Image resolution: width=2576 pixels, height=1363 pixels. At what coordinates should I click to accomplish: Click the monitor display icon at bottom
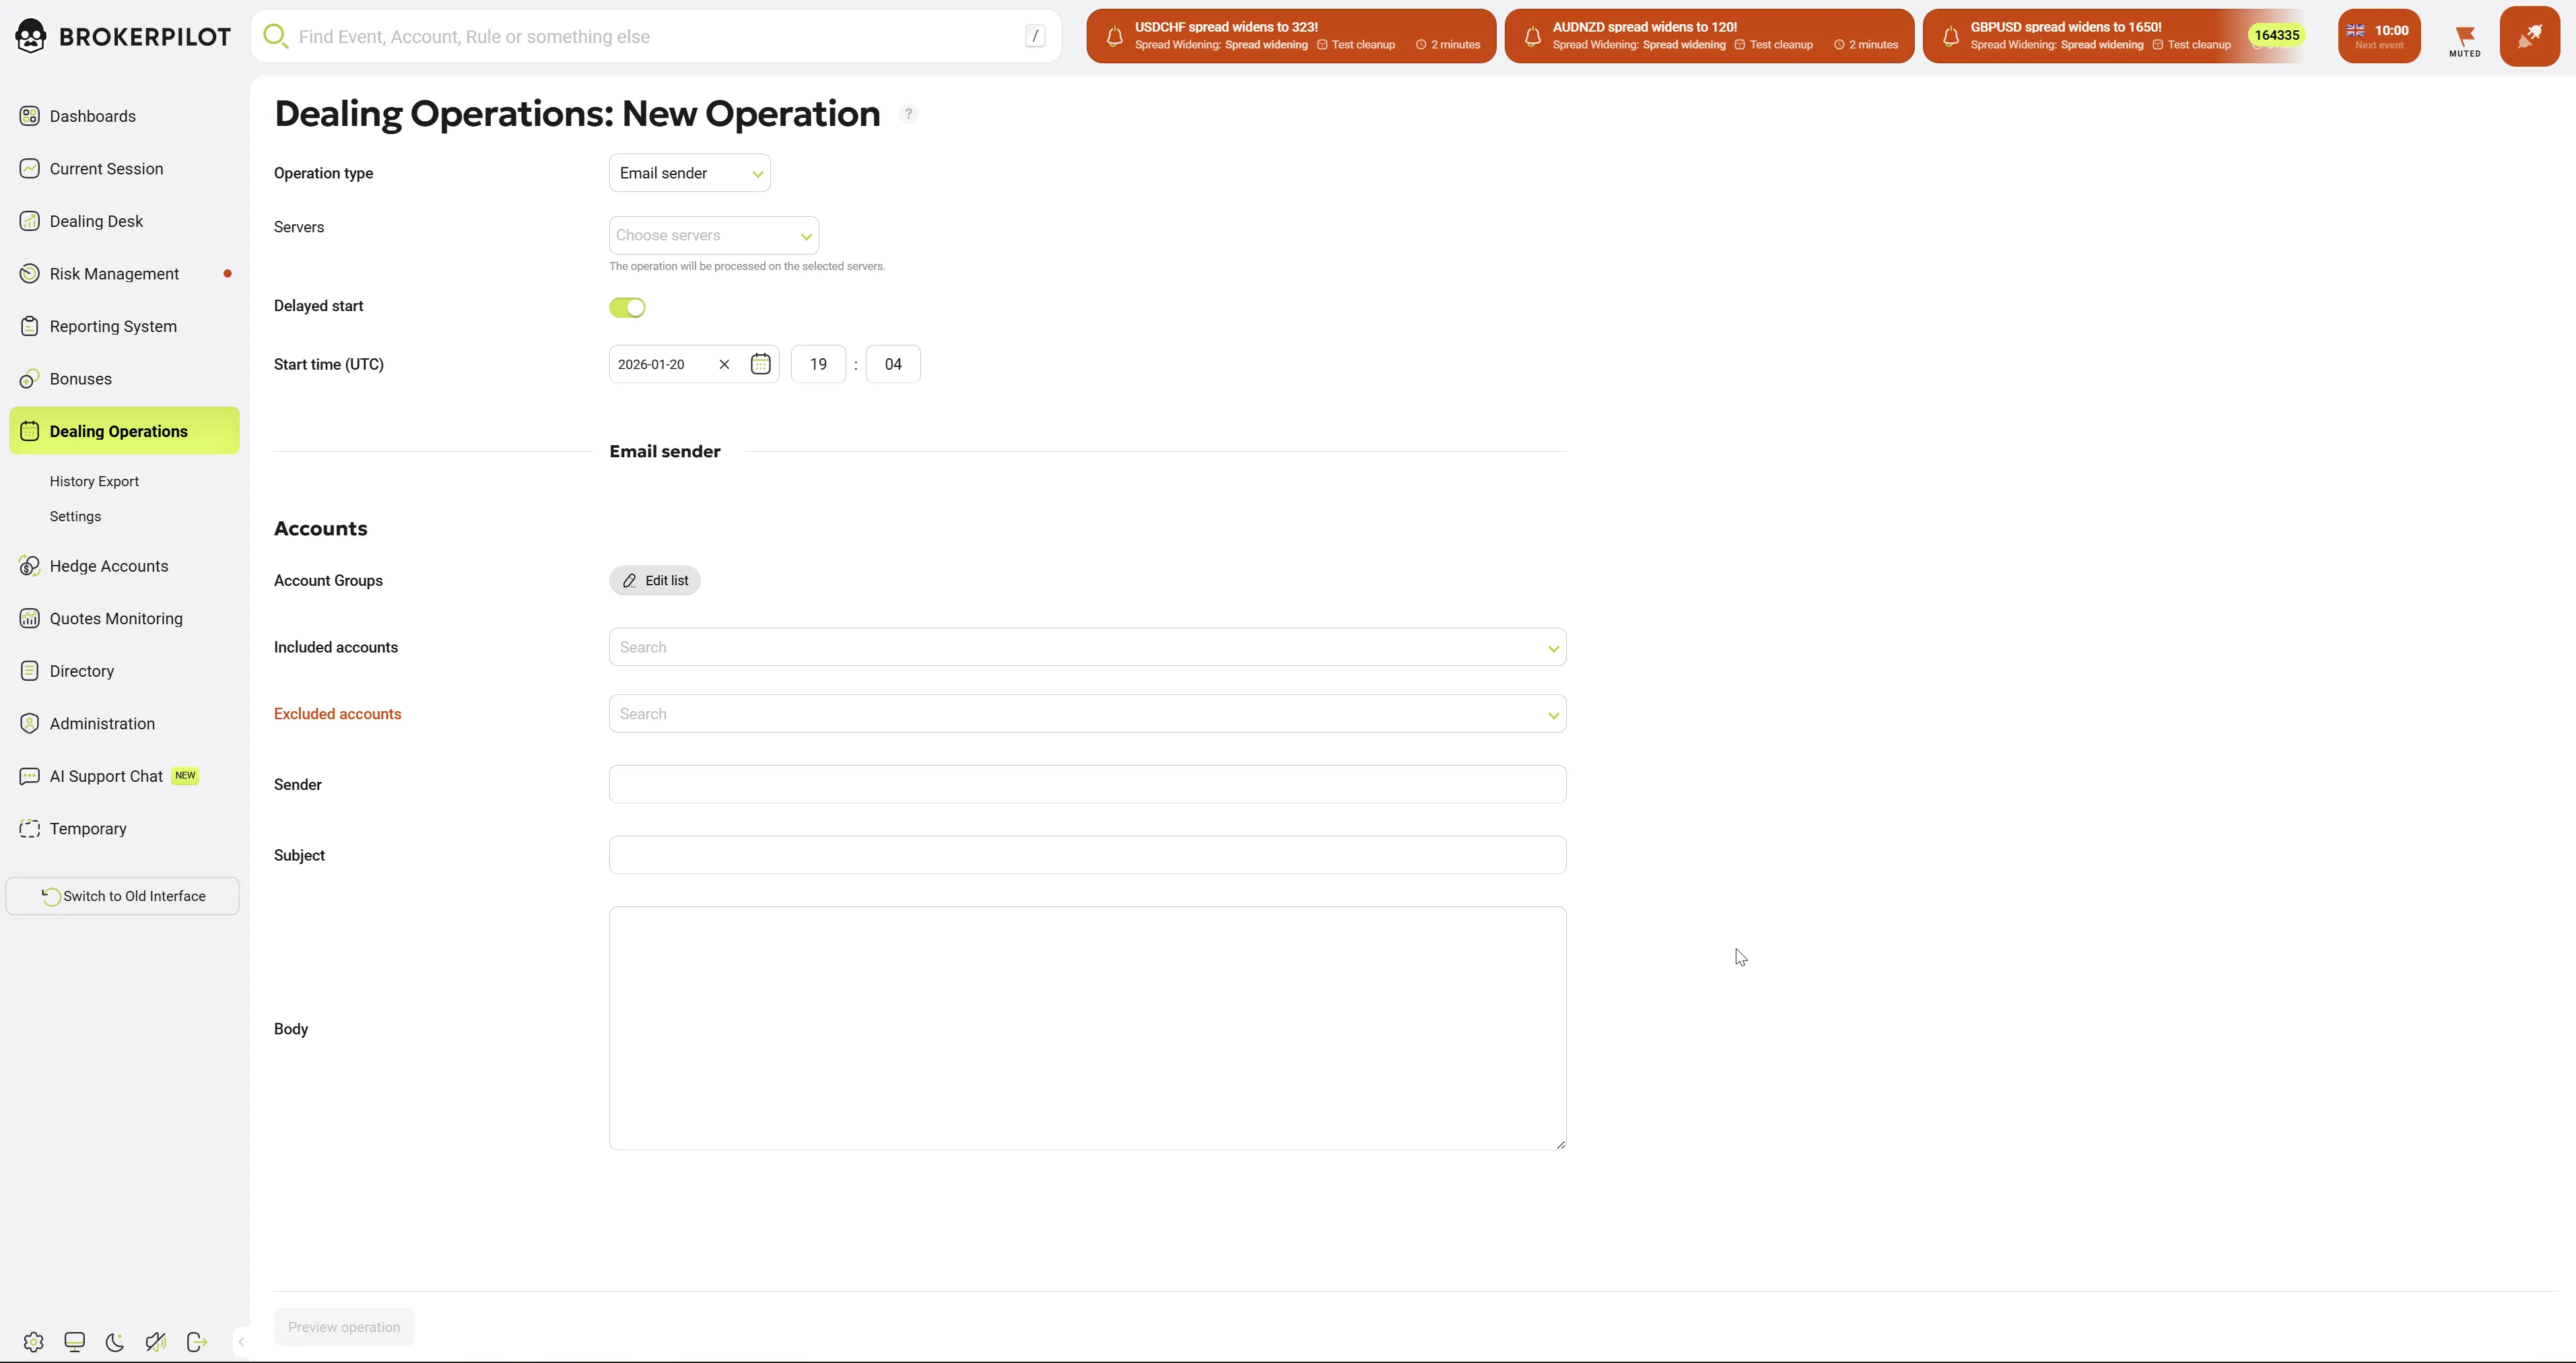(x=75, y=1342)
